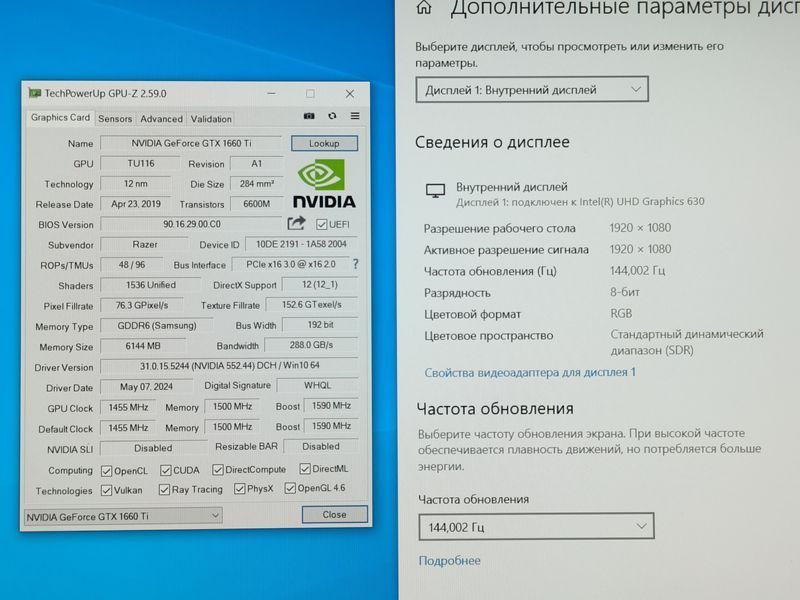
Task: Click the Lookup button
Action: click(324, 143)
